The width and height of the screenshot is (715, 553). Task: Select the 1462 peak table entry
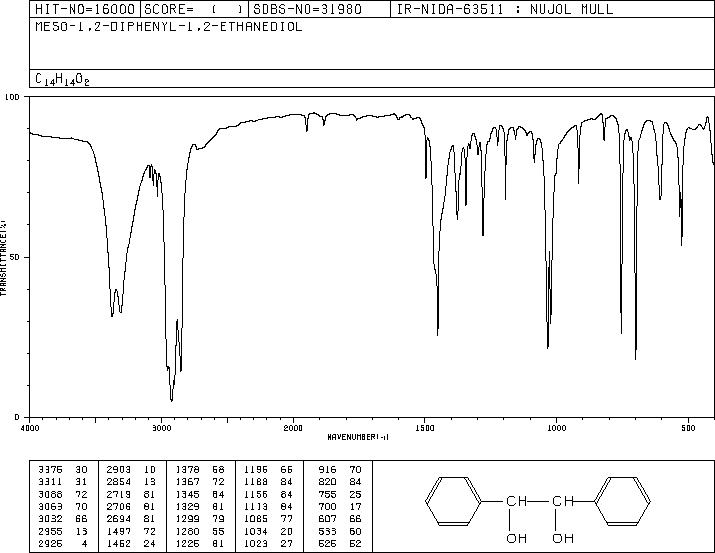132,544
